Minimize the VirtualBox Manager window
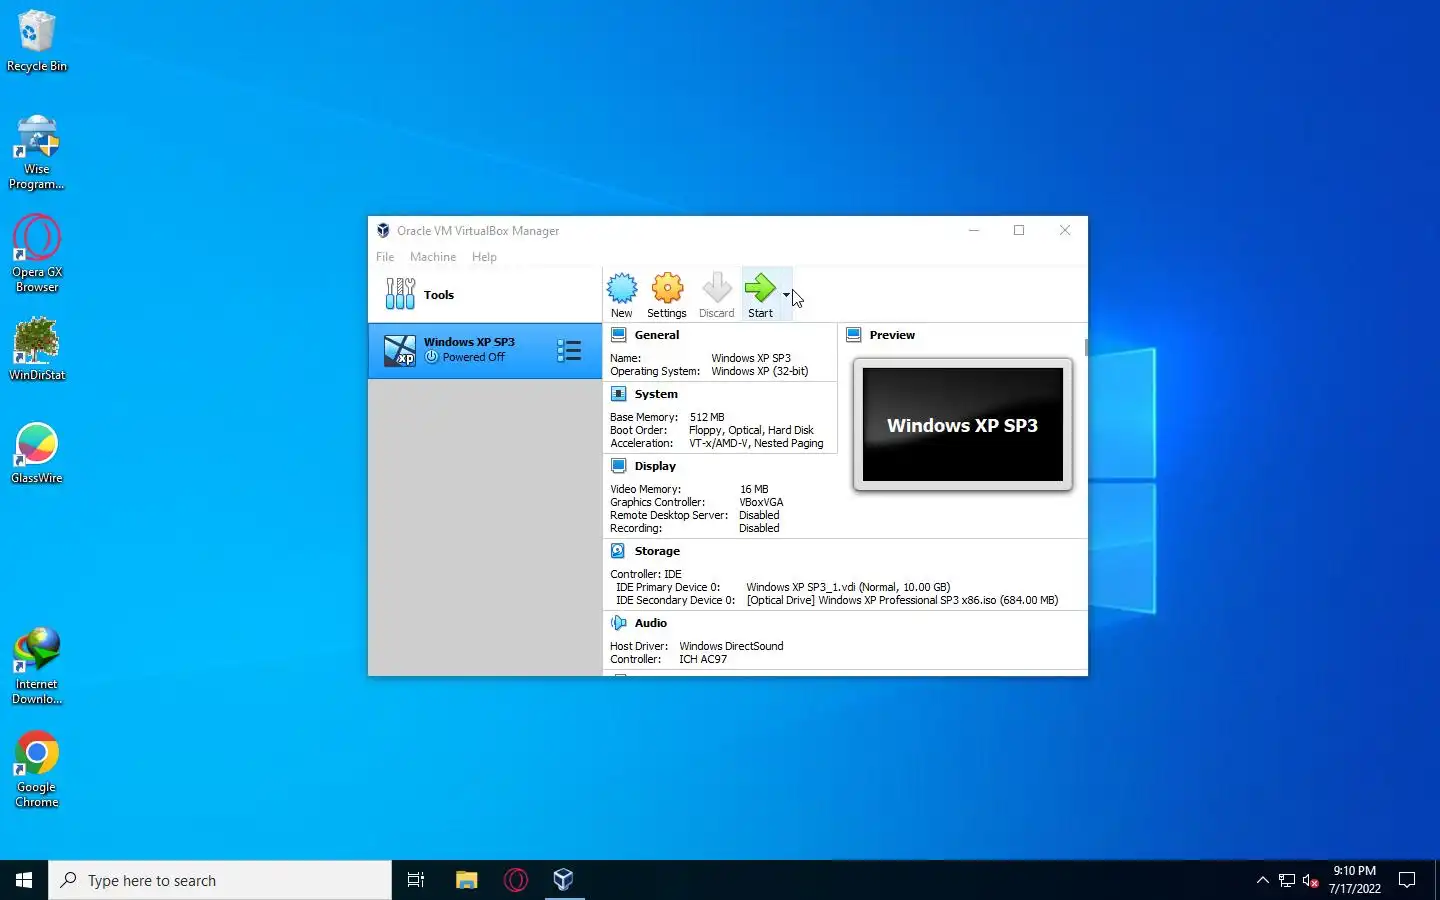 tap(973, 230)
